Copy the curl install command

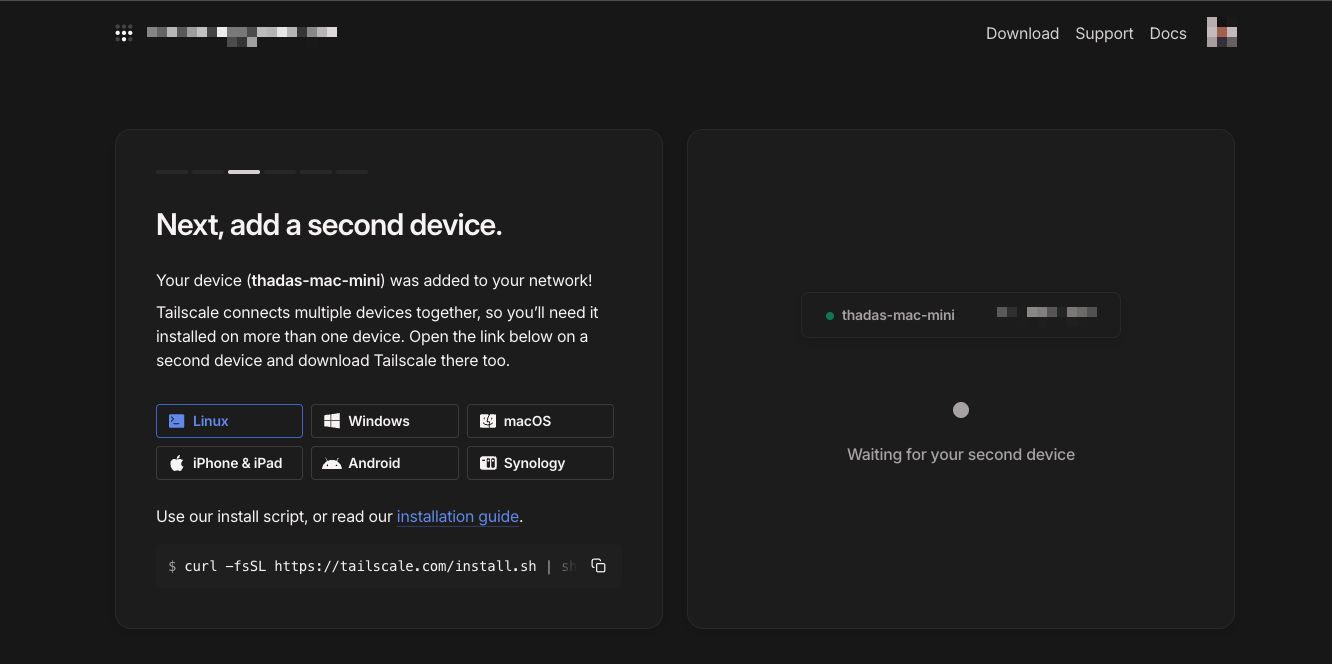[598, 566]
